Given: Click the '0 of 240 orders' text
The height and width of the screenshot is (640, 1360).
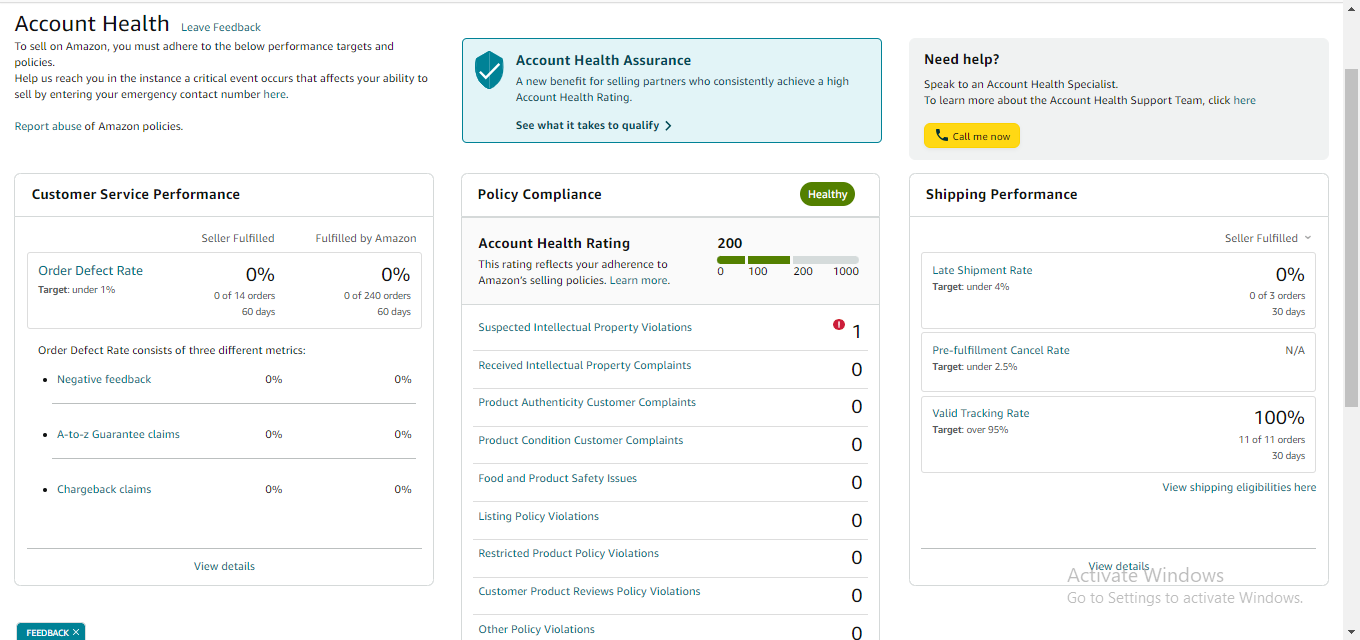Looking at the screenshot, I should coord(377,296).
